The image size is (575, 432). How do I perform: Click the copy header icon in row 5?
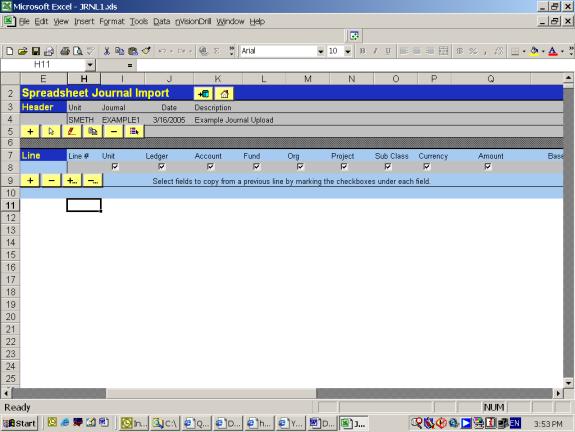tap(92, 131)
